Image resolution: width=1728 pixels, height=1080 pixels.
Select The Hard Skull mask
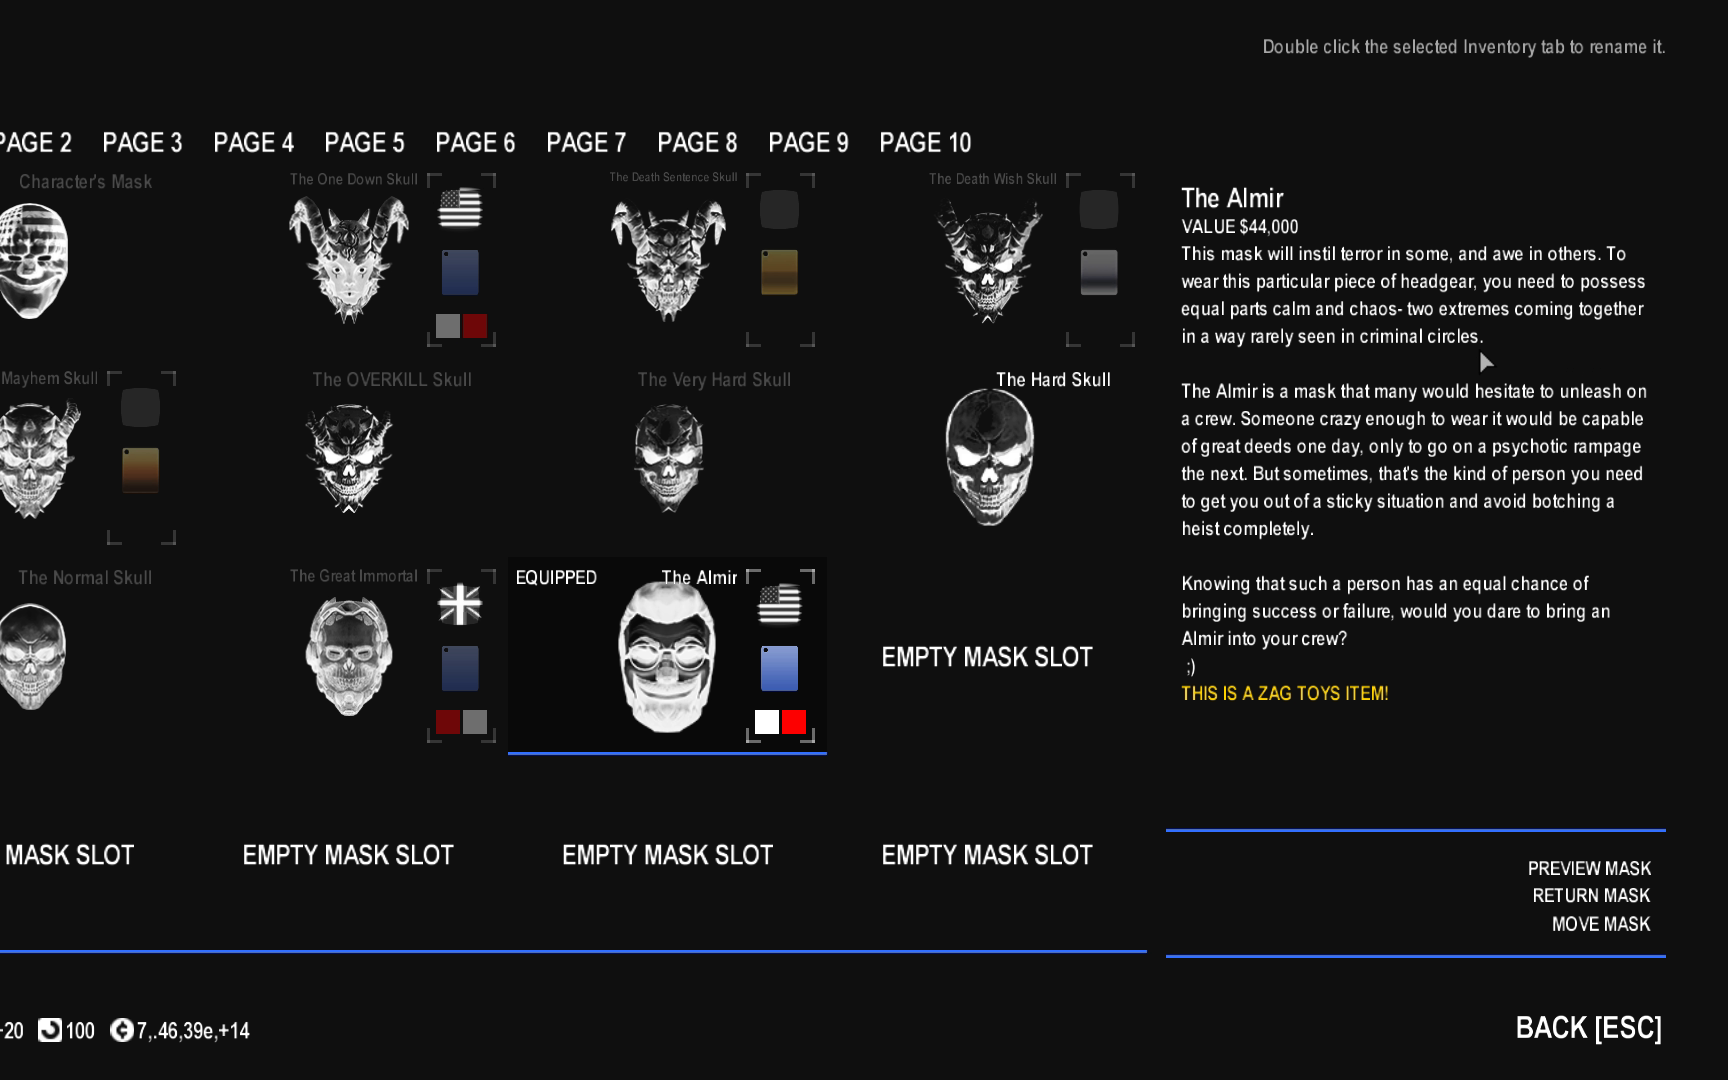pos(989,457)
